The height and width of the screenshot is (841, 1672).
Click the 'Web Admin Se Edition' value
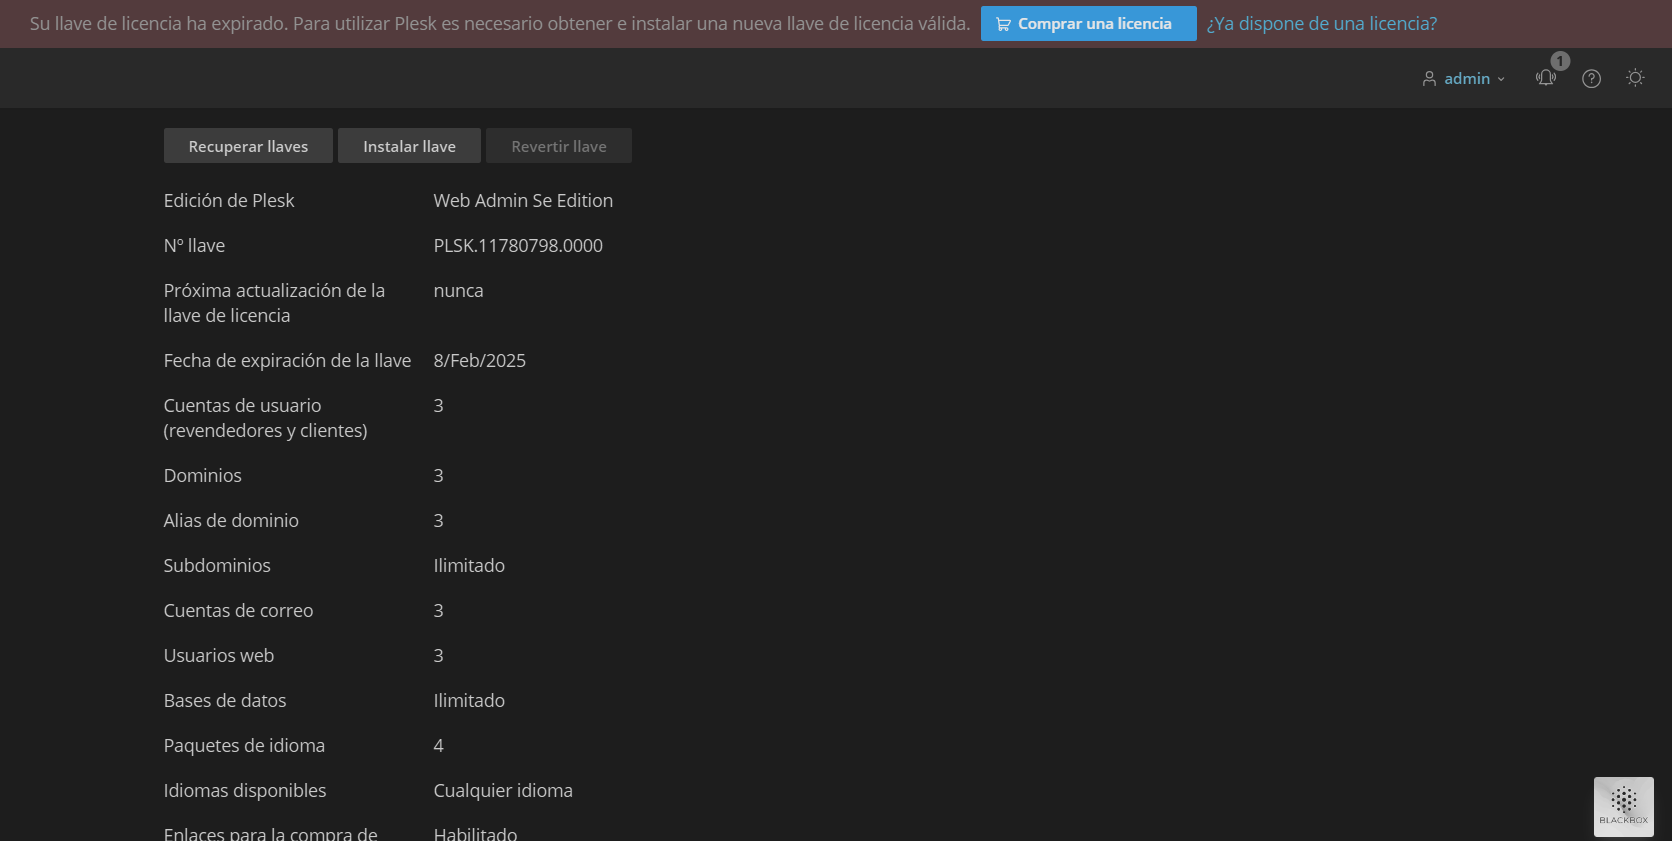point(523,200)
